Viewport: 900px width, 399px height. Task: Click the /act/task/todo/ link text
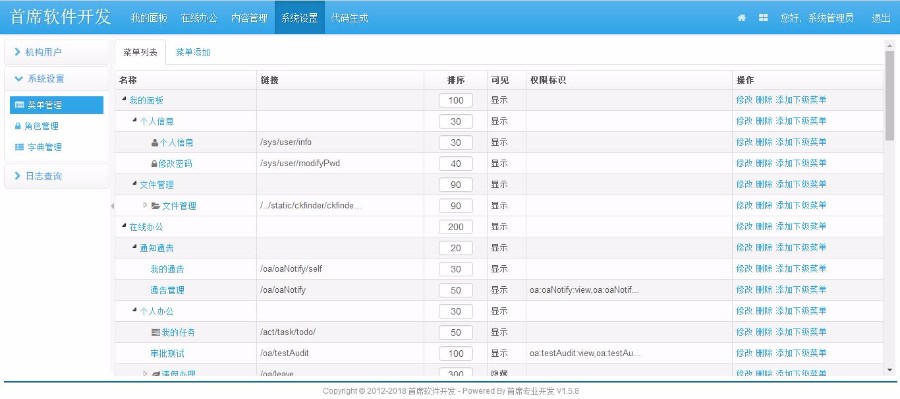click(x=288, y=332)
